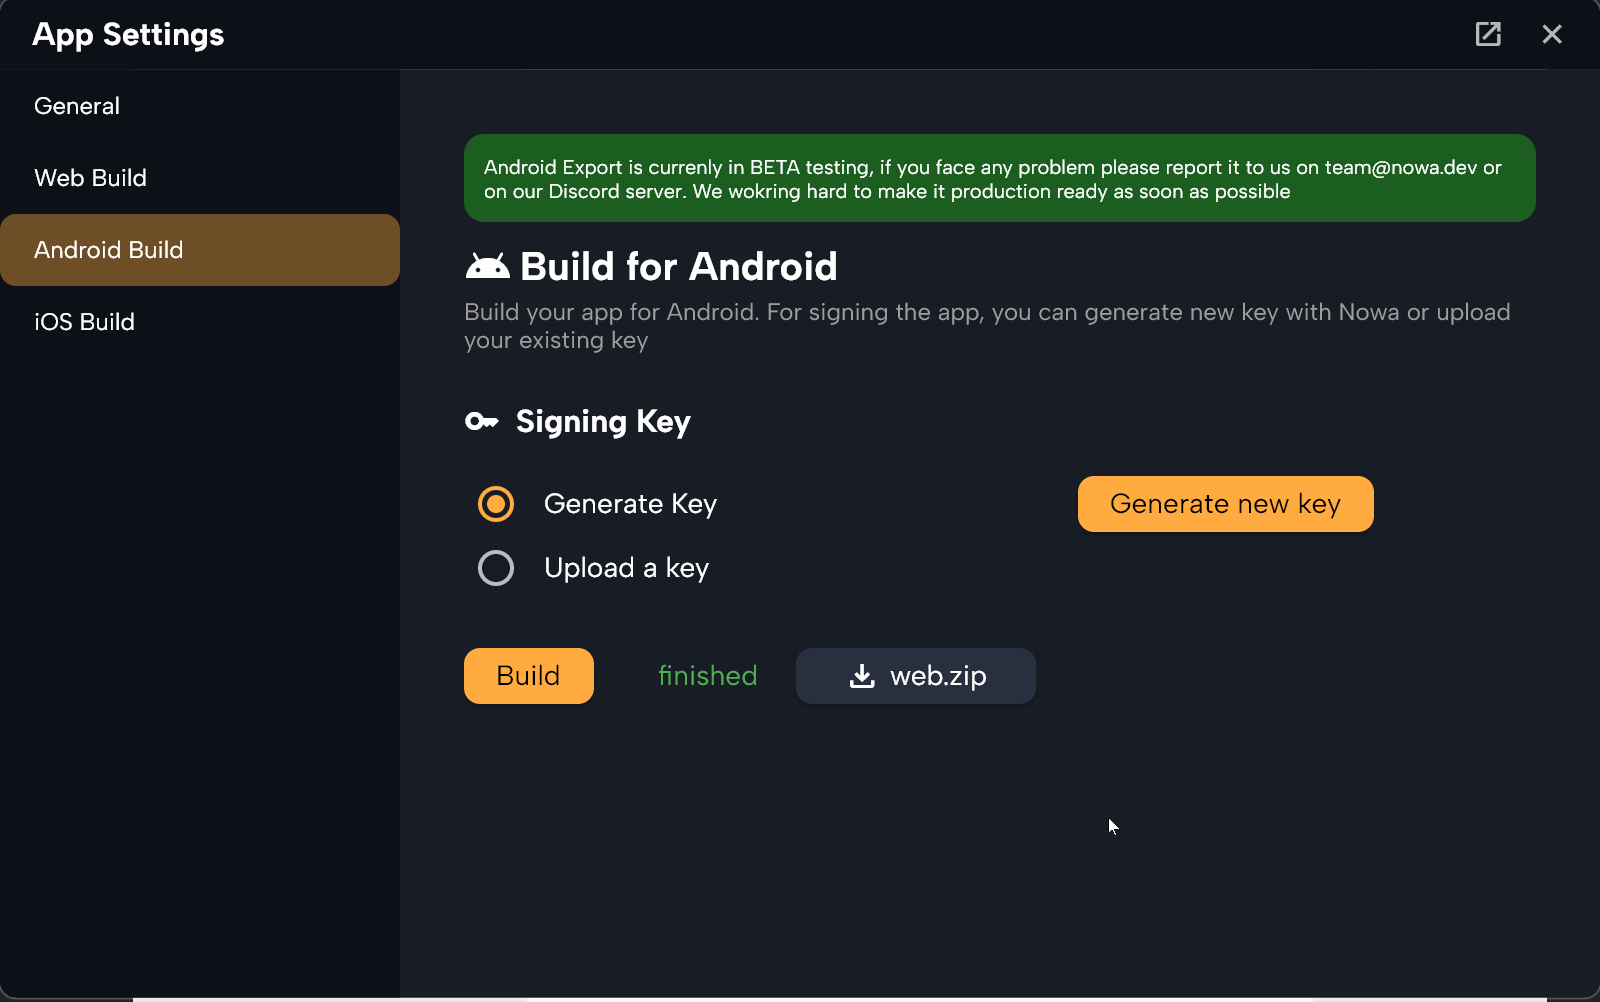Start the Android Build button

[529, 676]
